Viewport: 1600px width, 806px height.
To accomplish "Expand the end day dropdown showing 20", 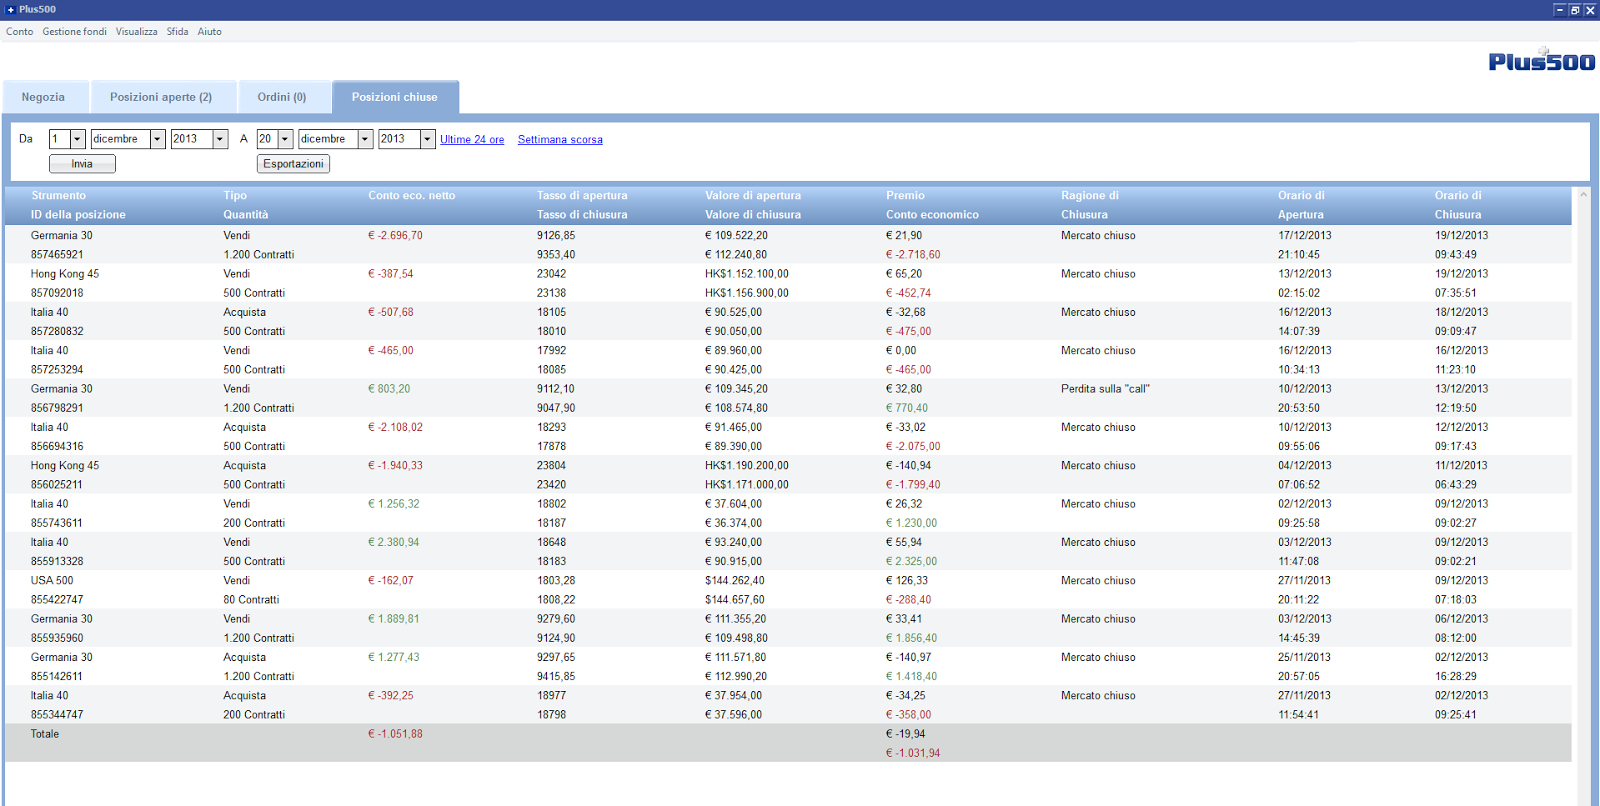I will pos(285,139).
